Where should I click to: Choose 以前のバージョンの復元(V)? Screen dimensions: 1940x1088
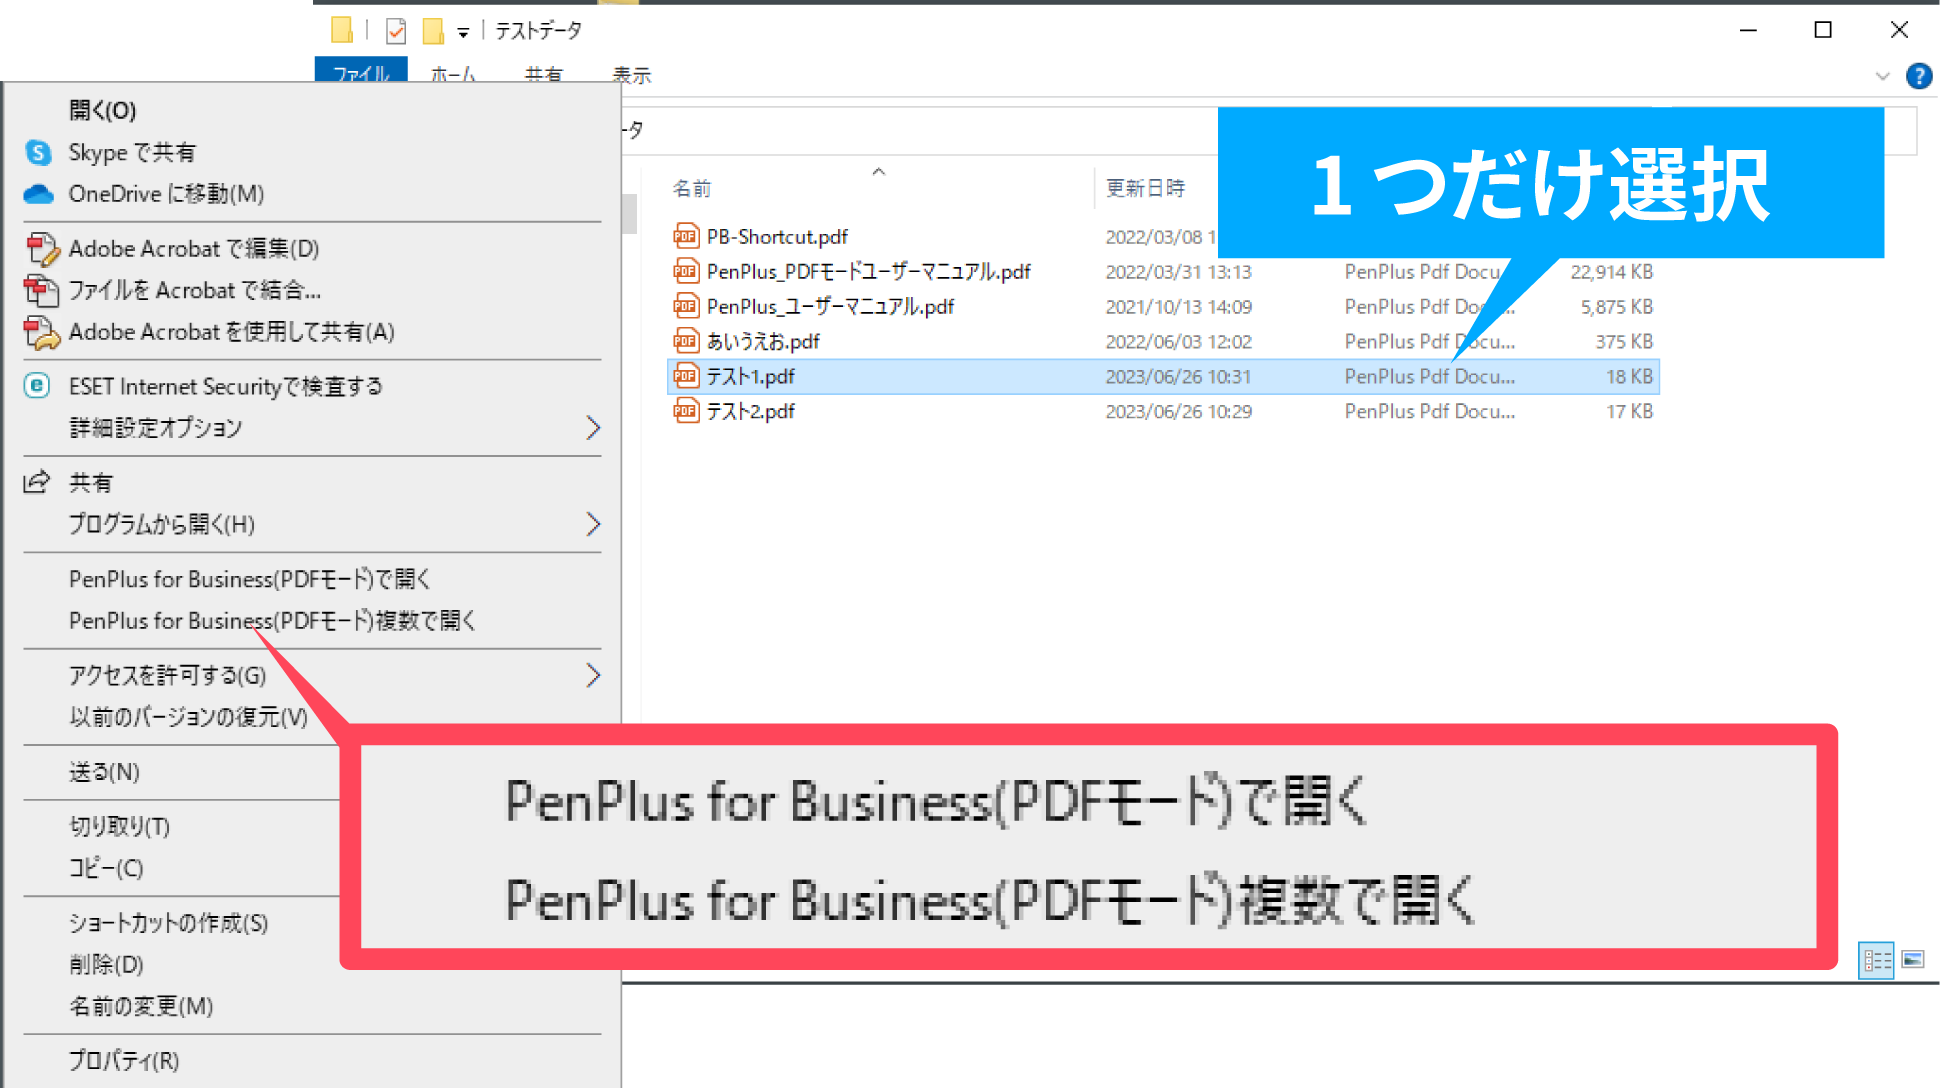pos(189,717)
